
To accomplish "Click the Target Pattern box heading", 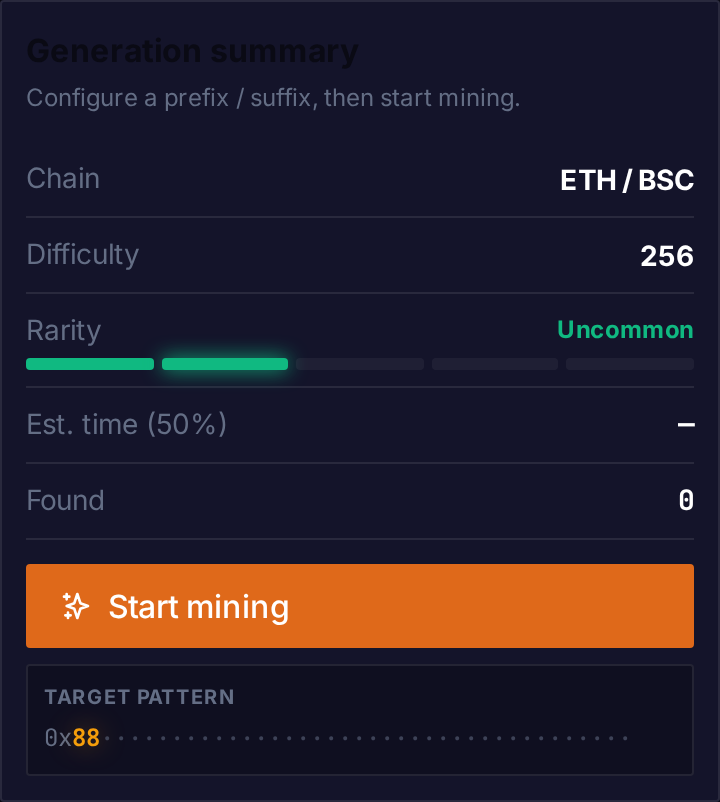I will 139,697.
